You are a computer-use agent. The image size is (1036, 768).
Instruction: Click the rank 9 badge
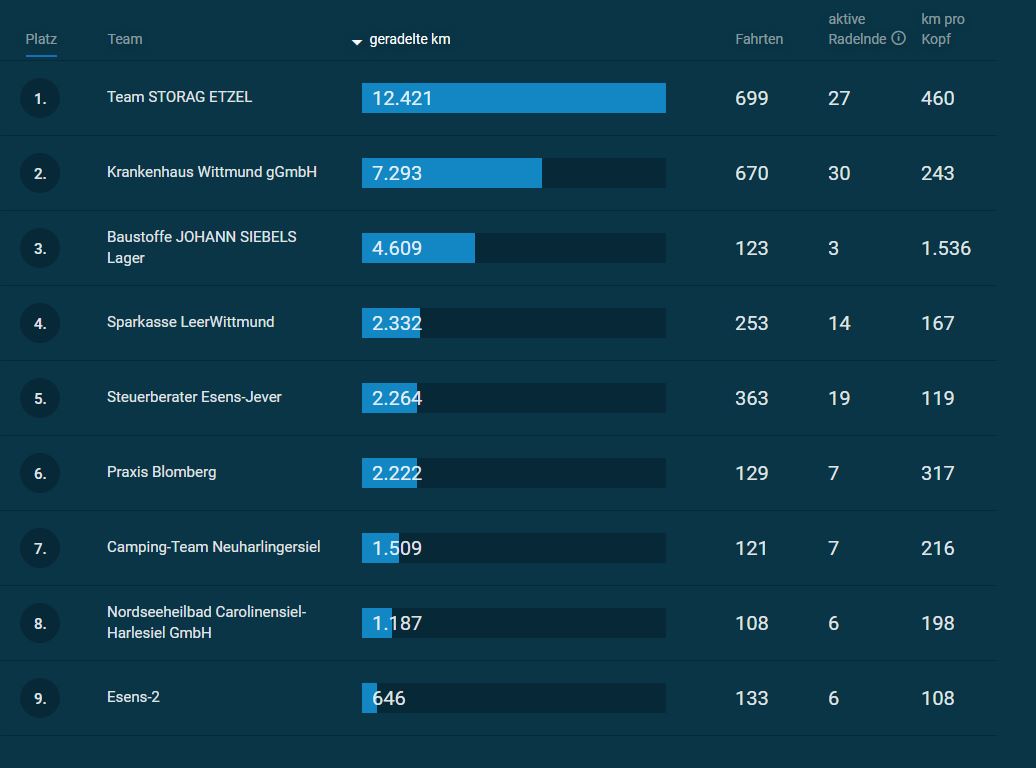(x=40, y=698)
